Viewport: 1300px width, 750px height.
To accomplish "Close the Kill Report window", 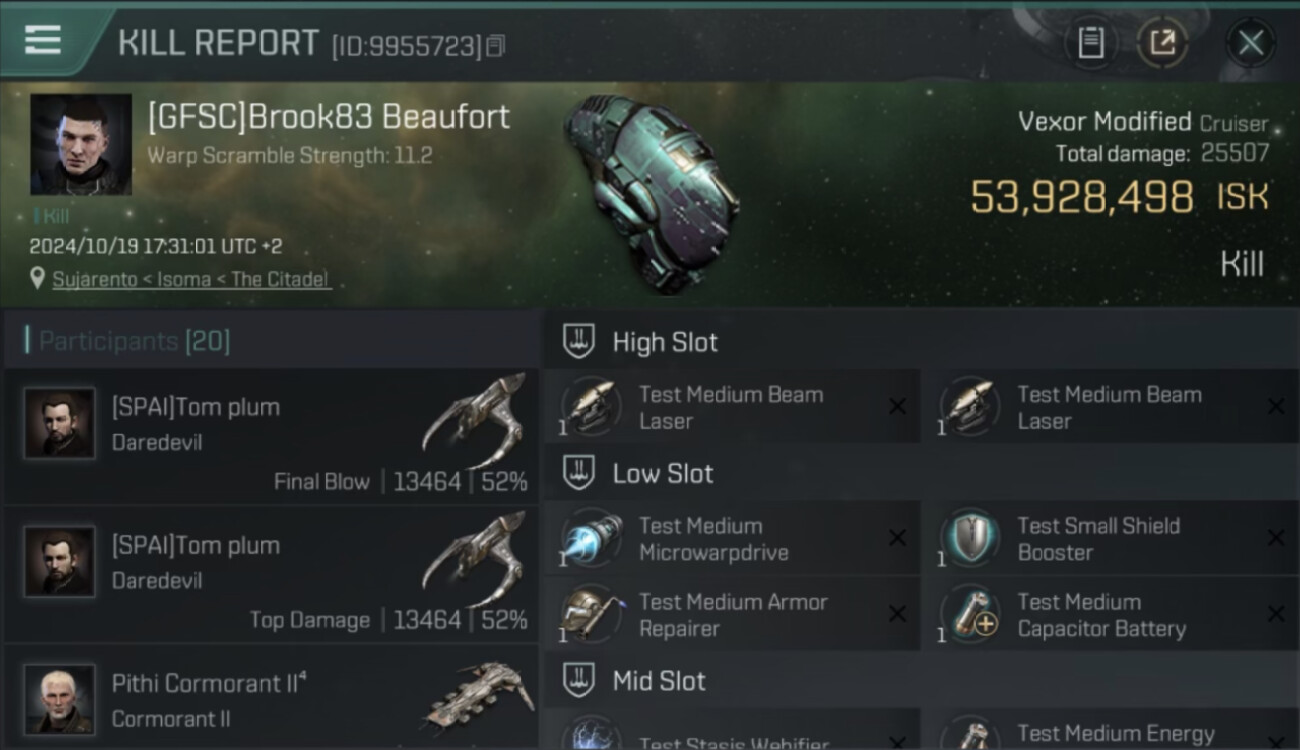I will [x=1250, y=43].
